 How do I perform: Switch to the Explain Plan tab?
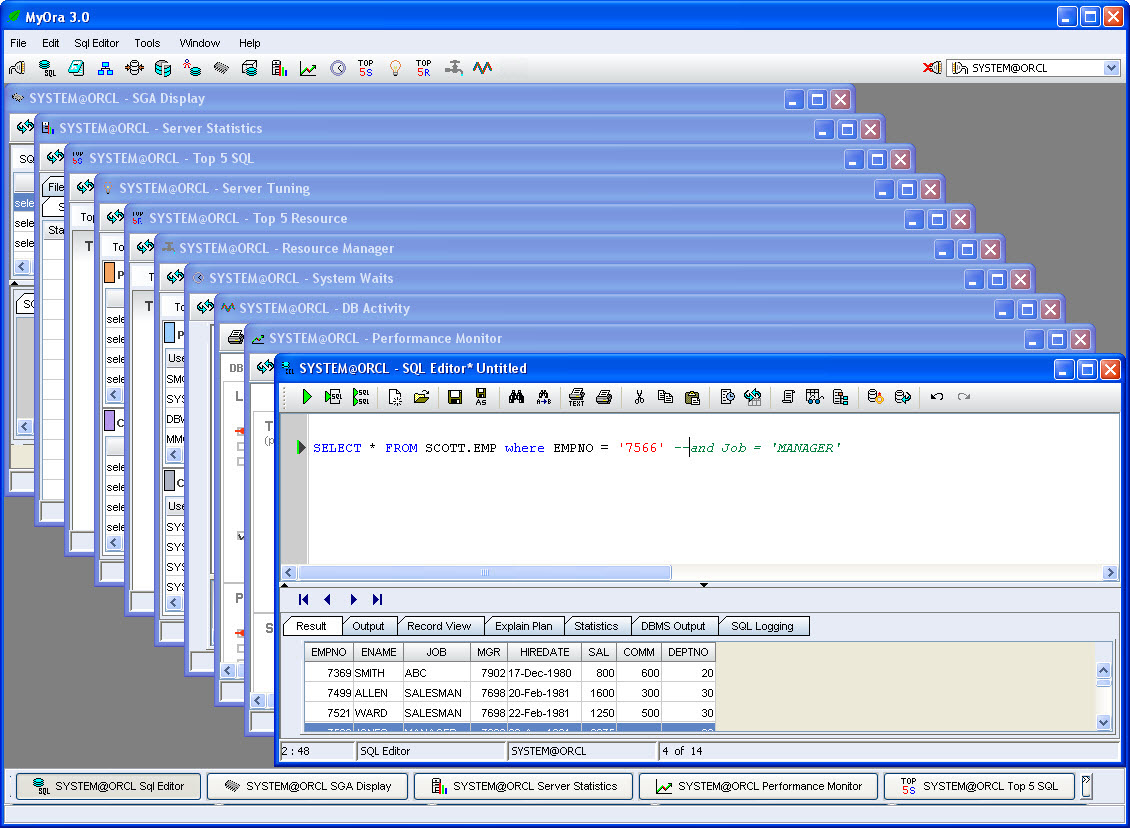tap(523, 626)
